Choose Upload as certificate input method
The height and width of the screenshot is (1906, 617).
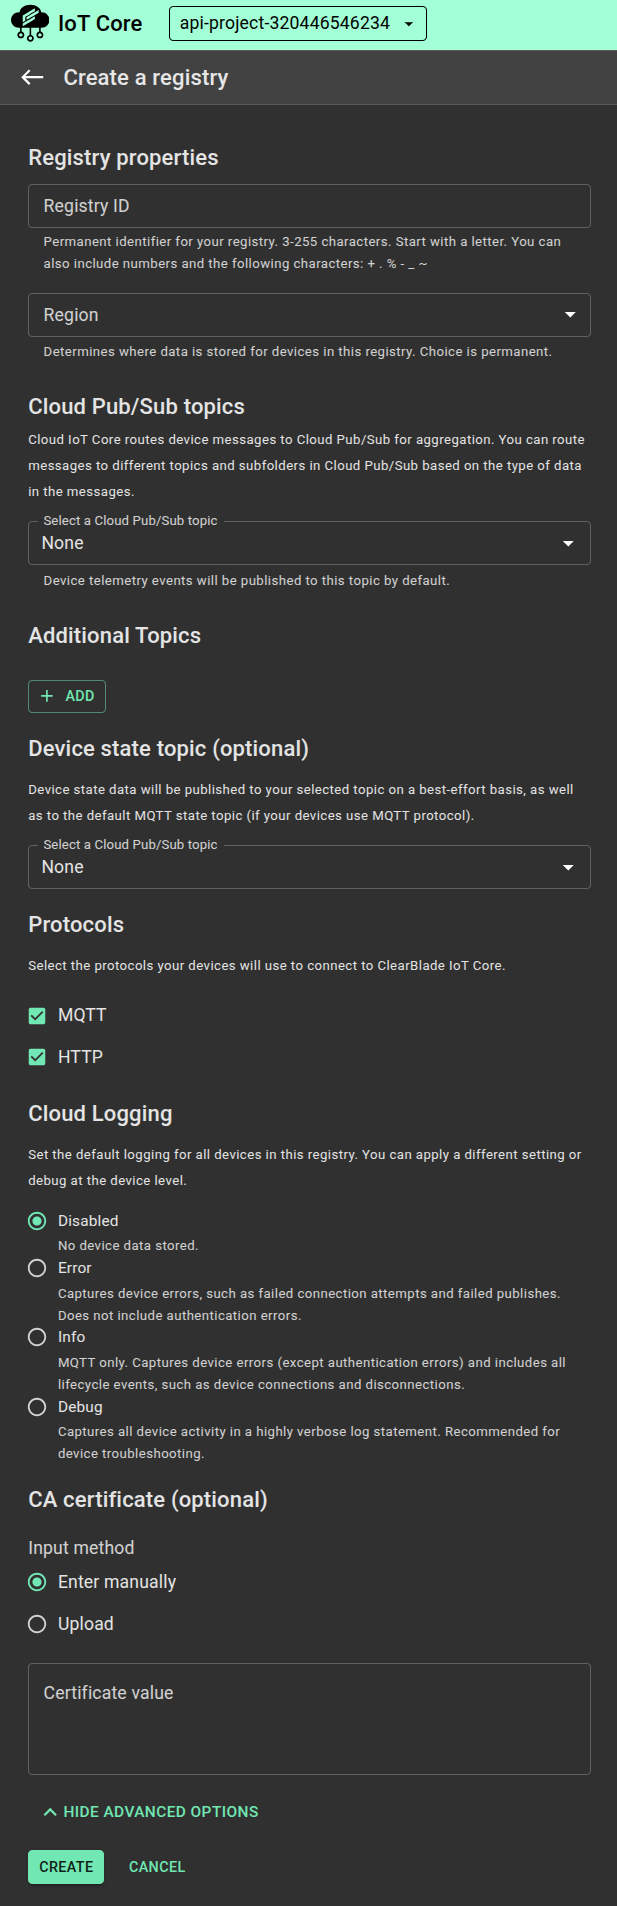click(x=38, y=1624)
